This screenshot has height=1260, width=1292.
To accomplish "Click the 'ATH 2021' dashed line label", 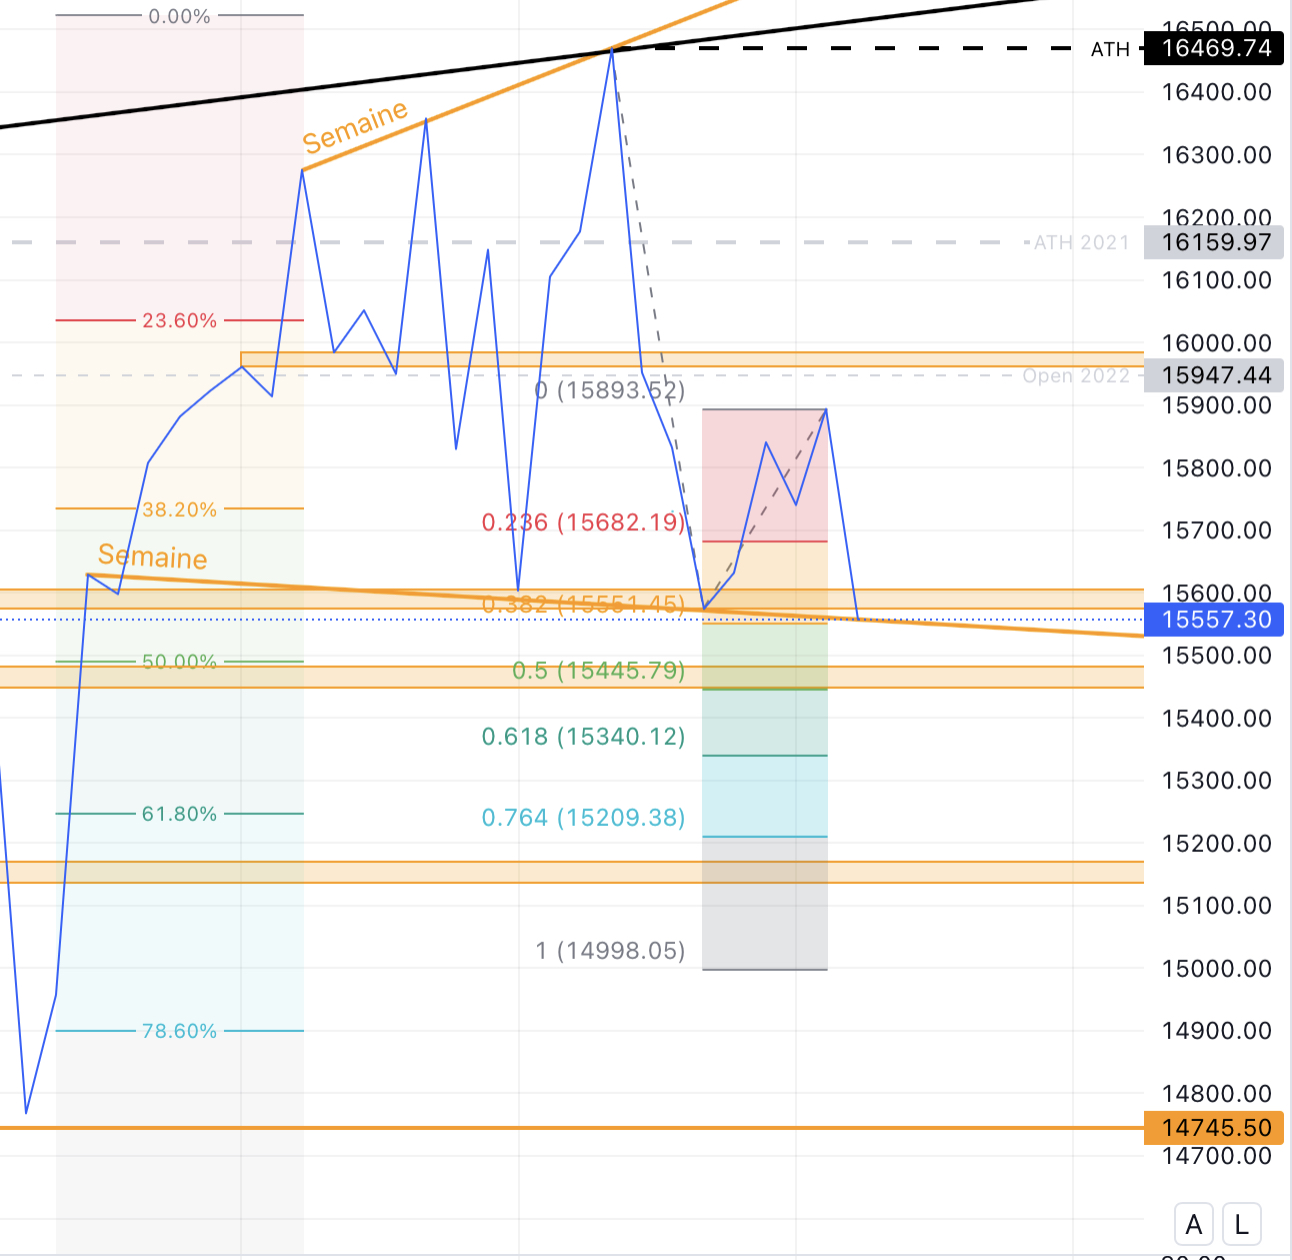I will pyautogui.click(x=1081, y=242).
